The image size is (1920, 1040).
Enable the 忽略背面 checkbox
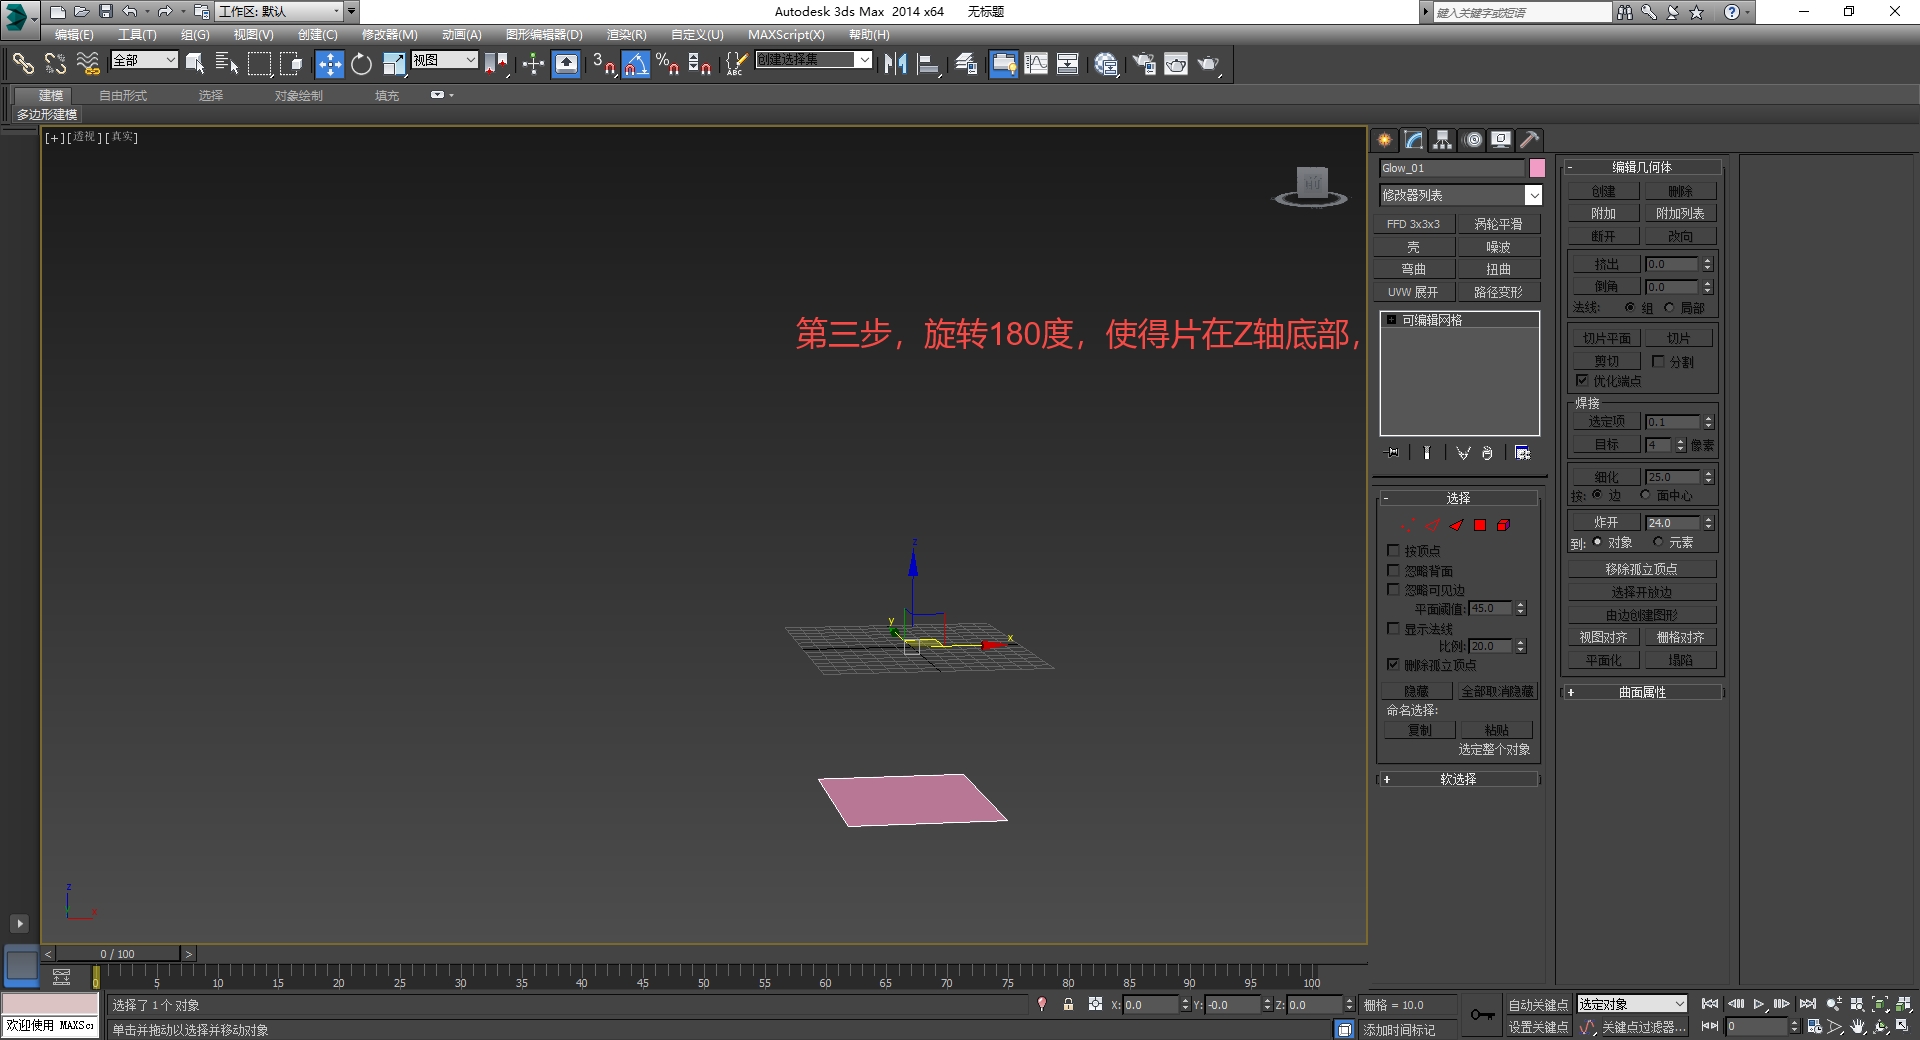[1393, 571]
